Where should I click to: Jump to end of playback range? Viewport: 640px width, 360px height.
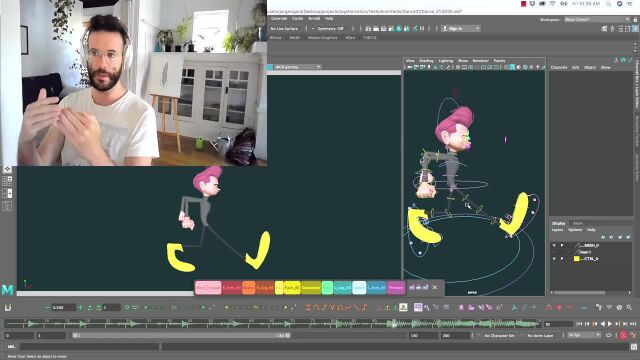[x=633, y=324]
